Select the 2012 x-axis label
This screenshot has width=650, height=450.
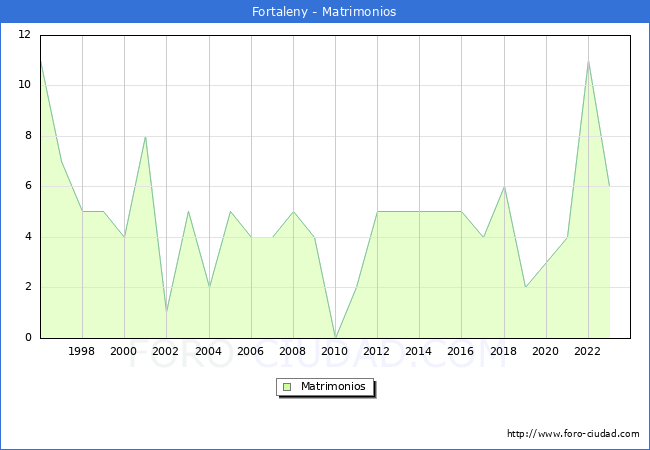coord(377,351)
